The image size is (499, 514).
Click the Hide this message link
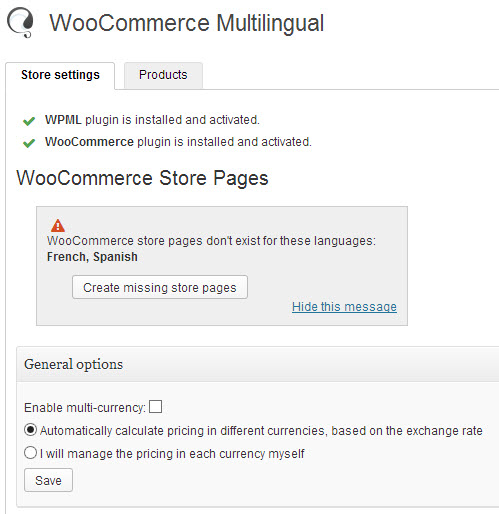344,307
